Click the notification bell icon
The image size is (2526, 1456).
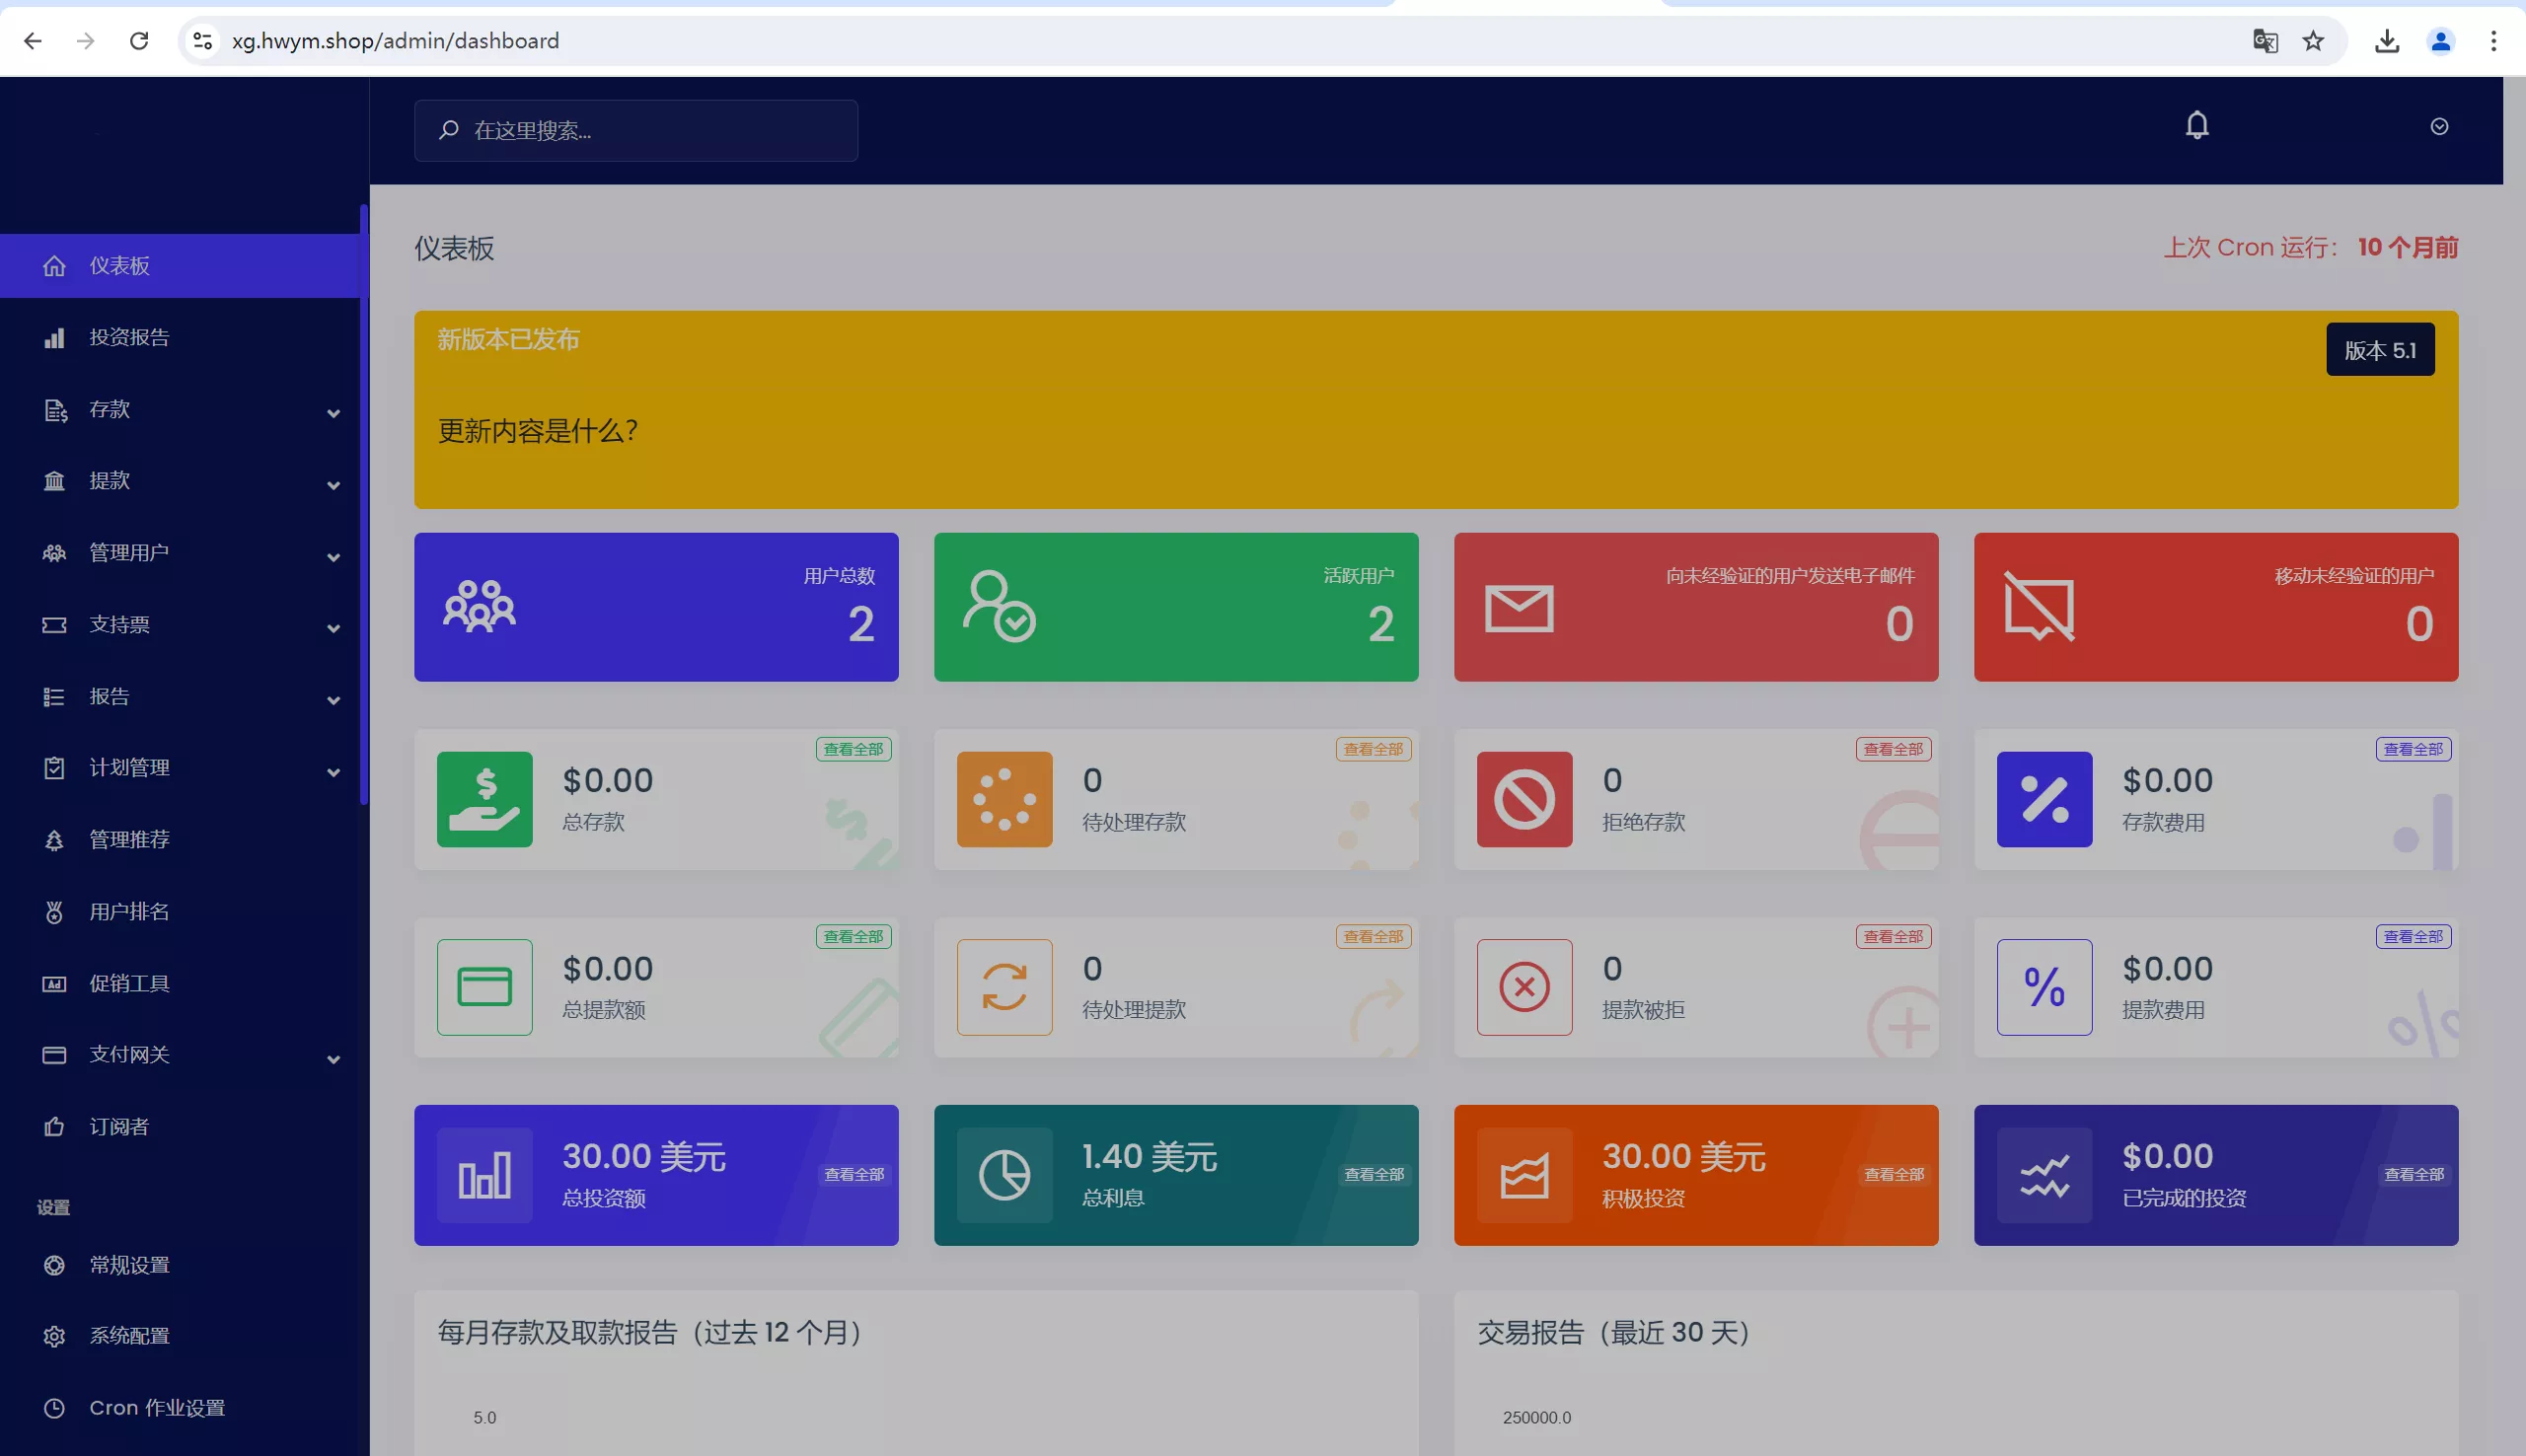click(x=2196, y=126)
